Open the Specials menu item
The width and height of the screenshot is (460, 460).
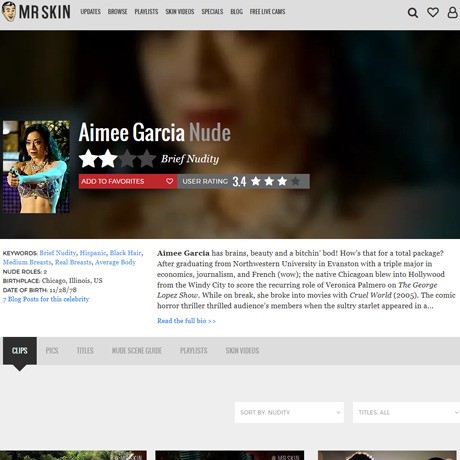pos(212,12)
